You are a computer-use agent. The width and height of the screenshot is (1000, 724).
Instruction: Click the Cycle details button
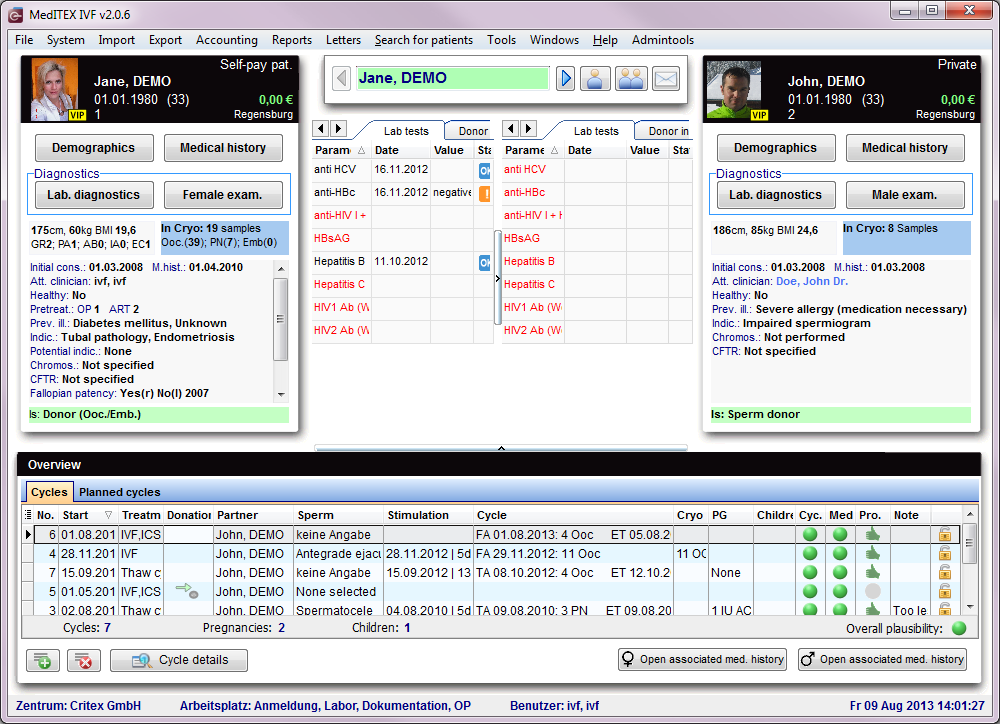tap(179, 660)
